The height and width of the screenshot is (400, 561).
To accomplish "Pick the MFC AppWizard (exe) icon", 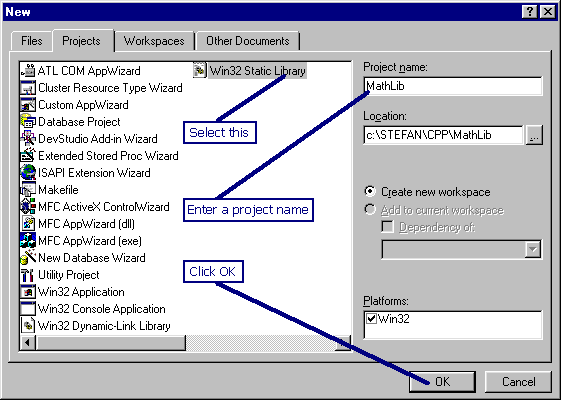I will pyautogui.click(x=28, y=241).
